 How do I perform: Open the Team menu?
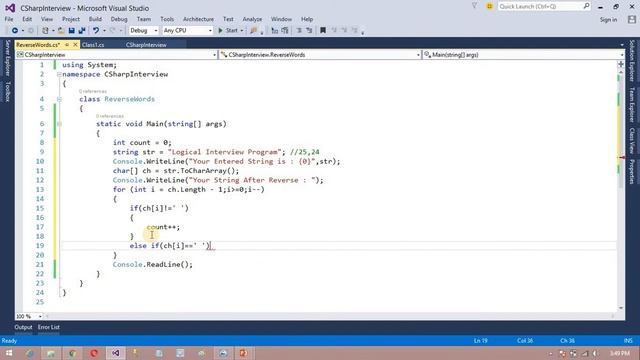pos(144,19)
